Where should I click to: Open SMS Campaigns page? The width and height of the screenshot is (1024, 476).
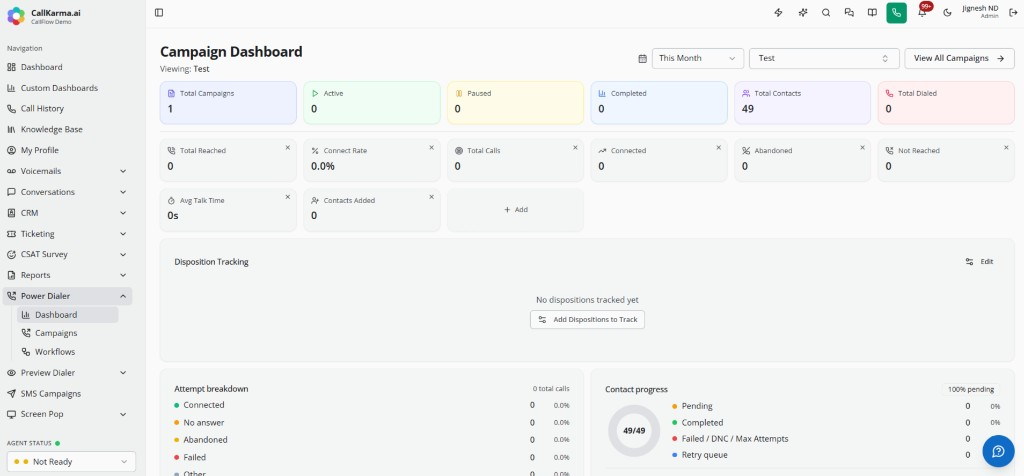(x=67, y=394)
